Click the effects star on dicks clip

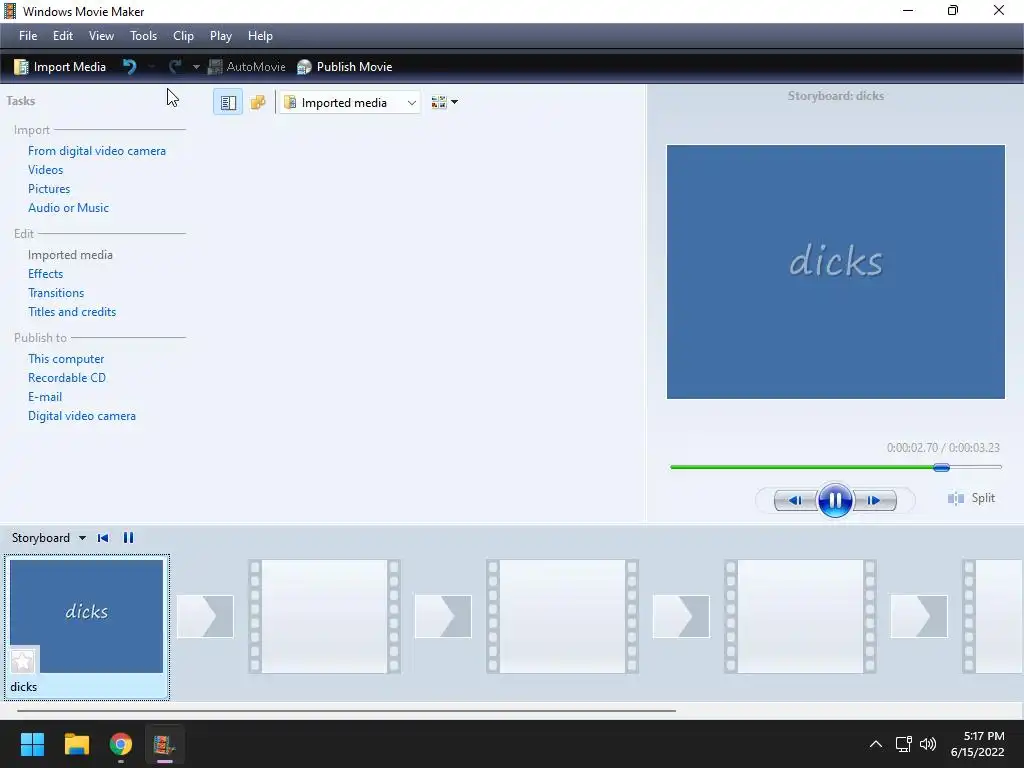tap(22, 661)
